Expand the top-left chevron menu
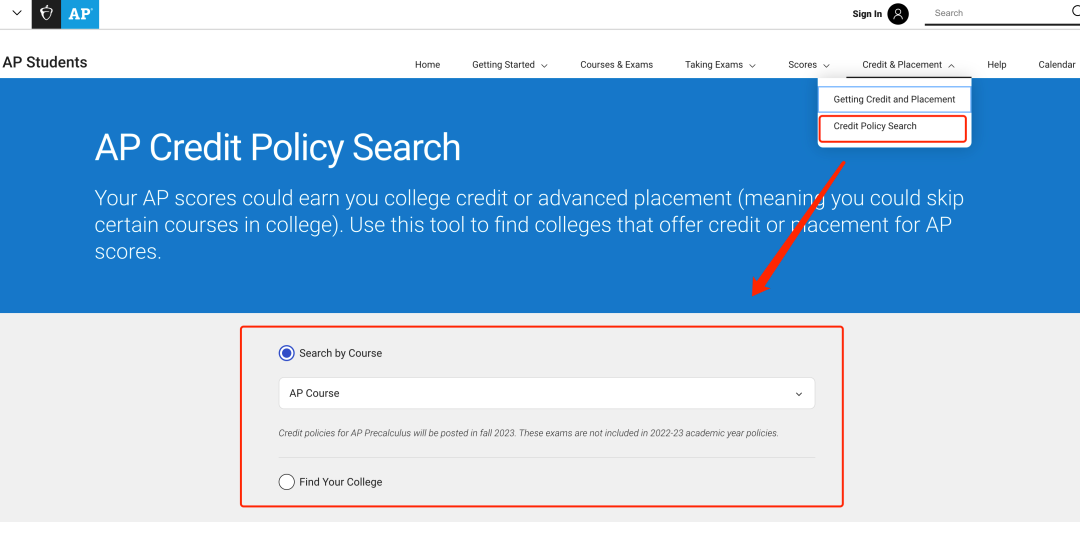Viewport: 1080px width, 544px height. (x=16, y=14)
